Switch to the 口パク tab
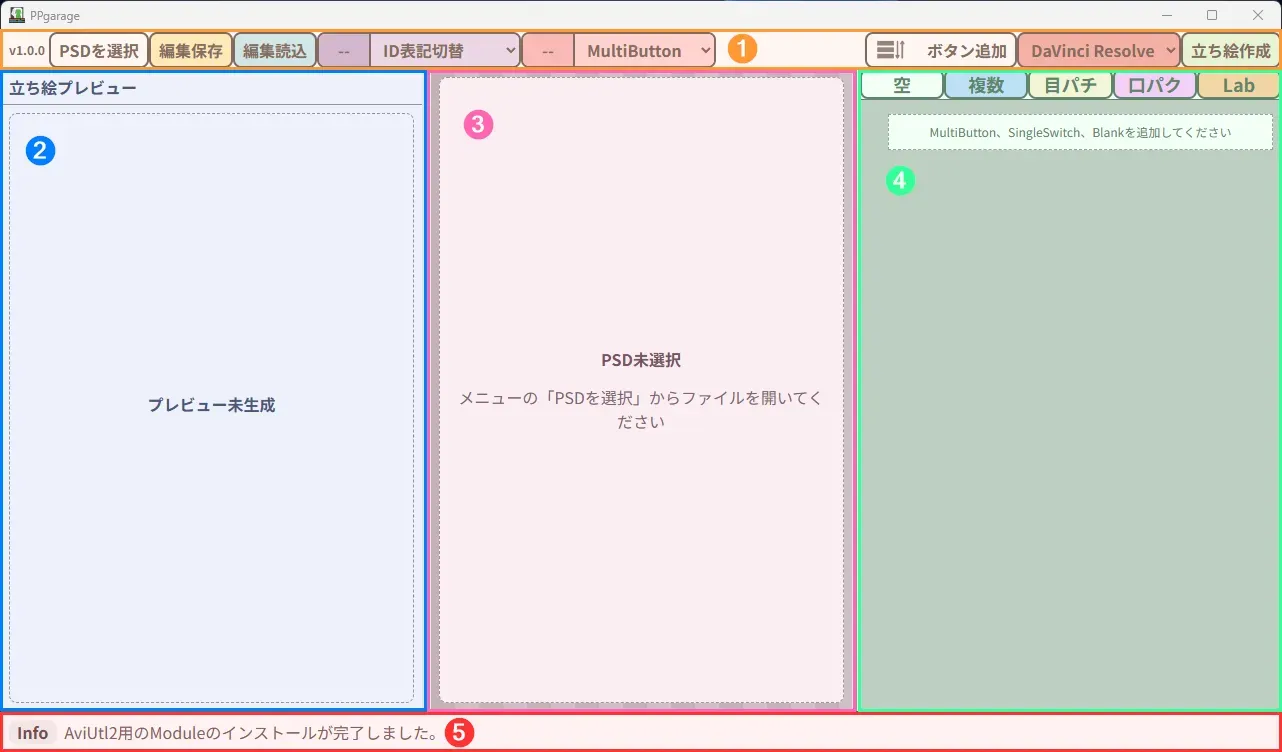This screenshot has height=752, width=1282. pyautogui.click(x=1154, y=85)
